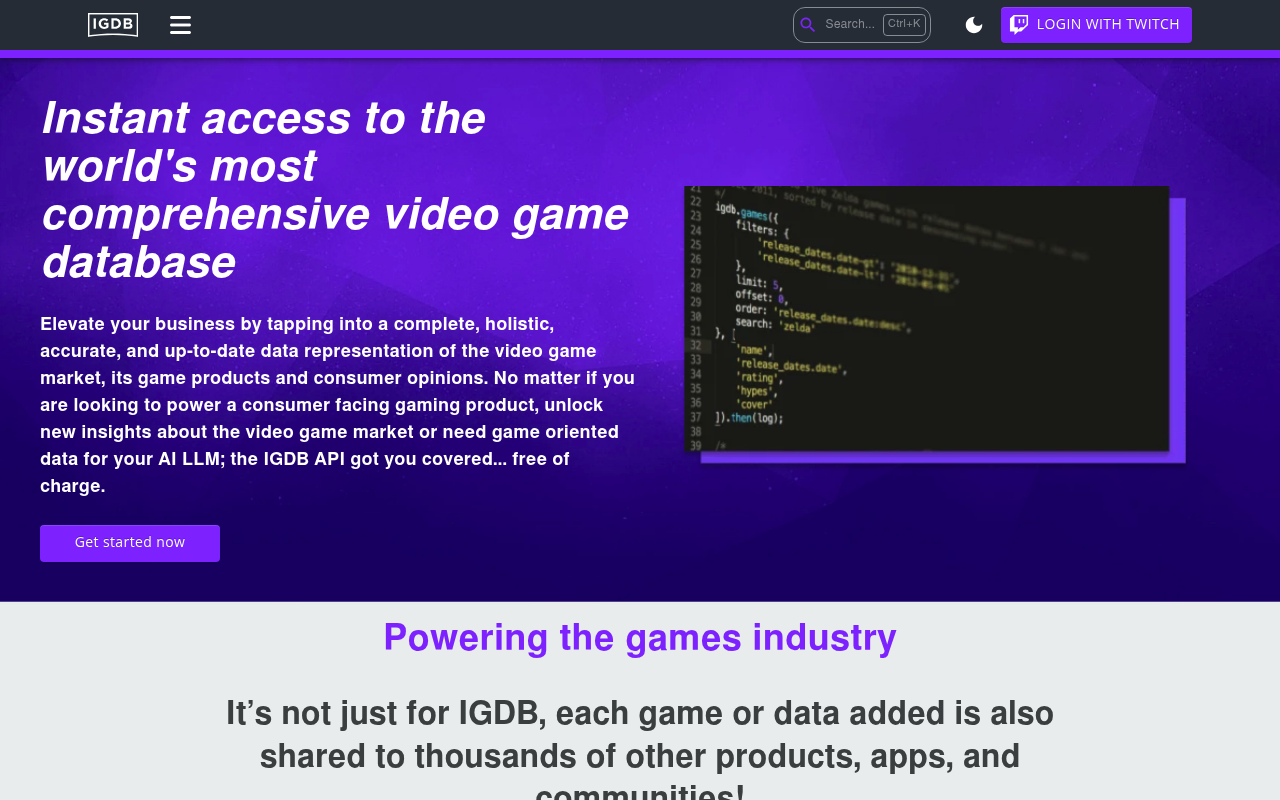Click the magnifying glass search icon
Image resolution: width=1280 pixels, height=800 pixels.
coord(808,25)
